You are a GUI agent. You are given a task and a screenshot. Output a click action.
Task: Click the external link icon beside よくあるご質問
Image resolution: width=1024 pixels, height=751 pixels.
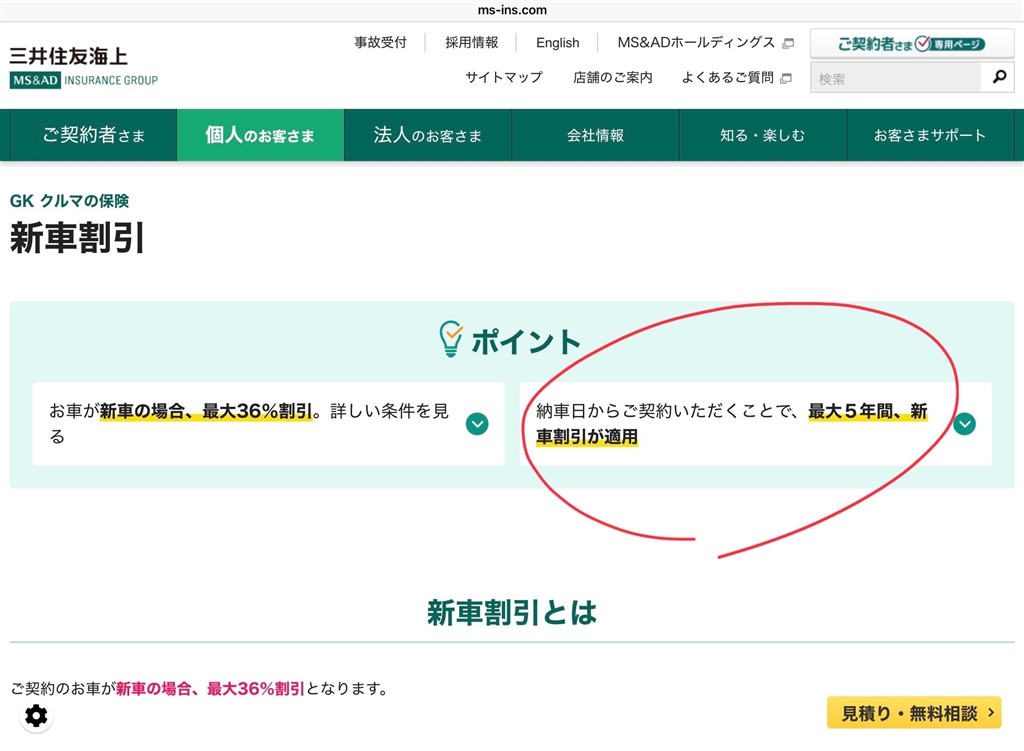point(786,78)
